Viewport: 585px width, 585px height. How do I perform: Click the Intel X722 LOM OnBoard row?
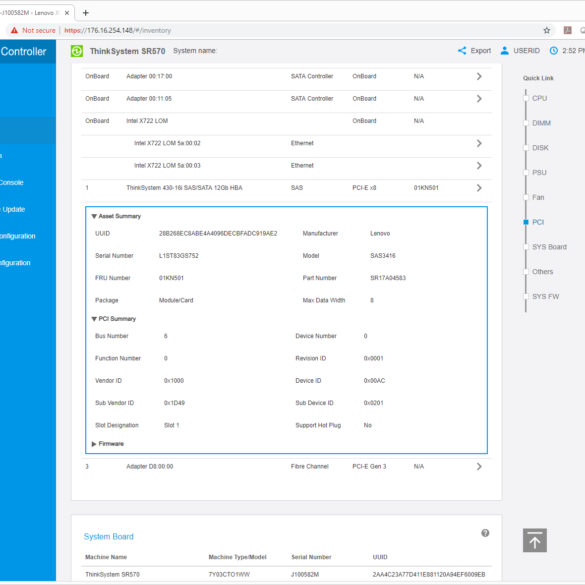pos(286,121)
